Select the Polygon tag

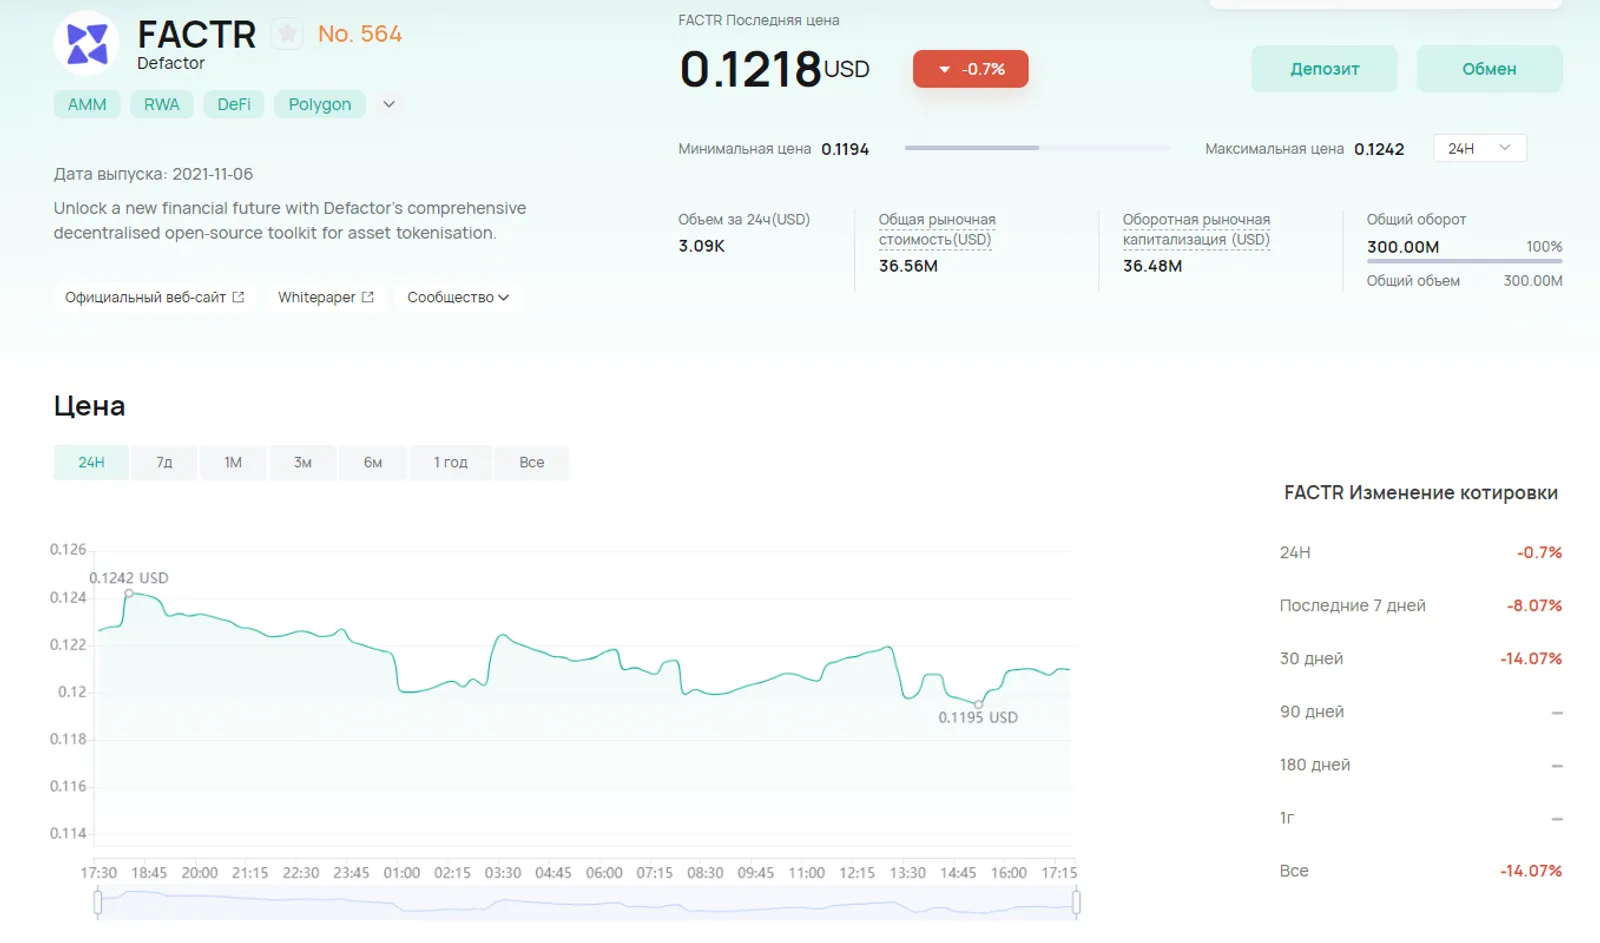(320, 104)
